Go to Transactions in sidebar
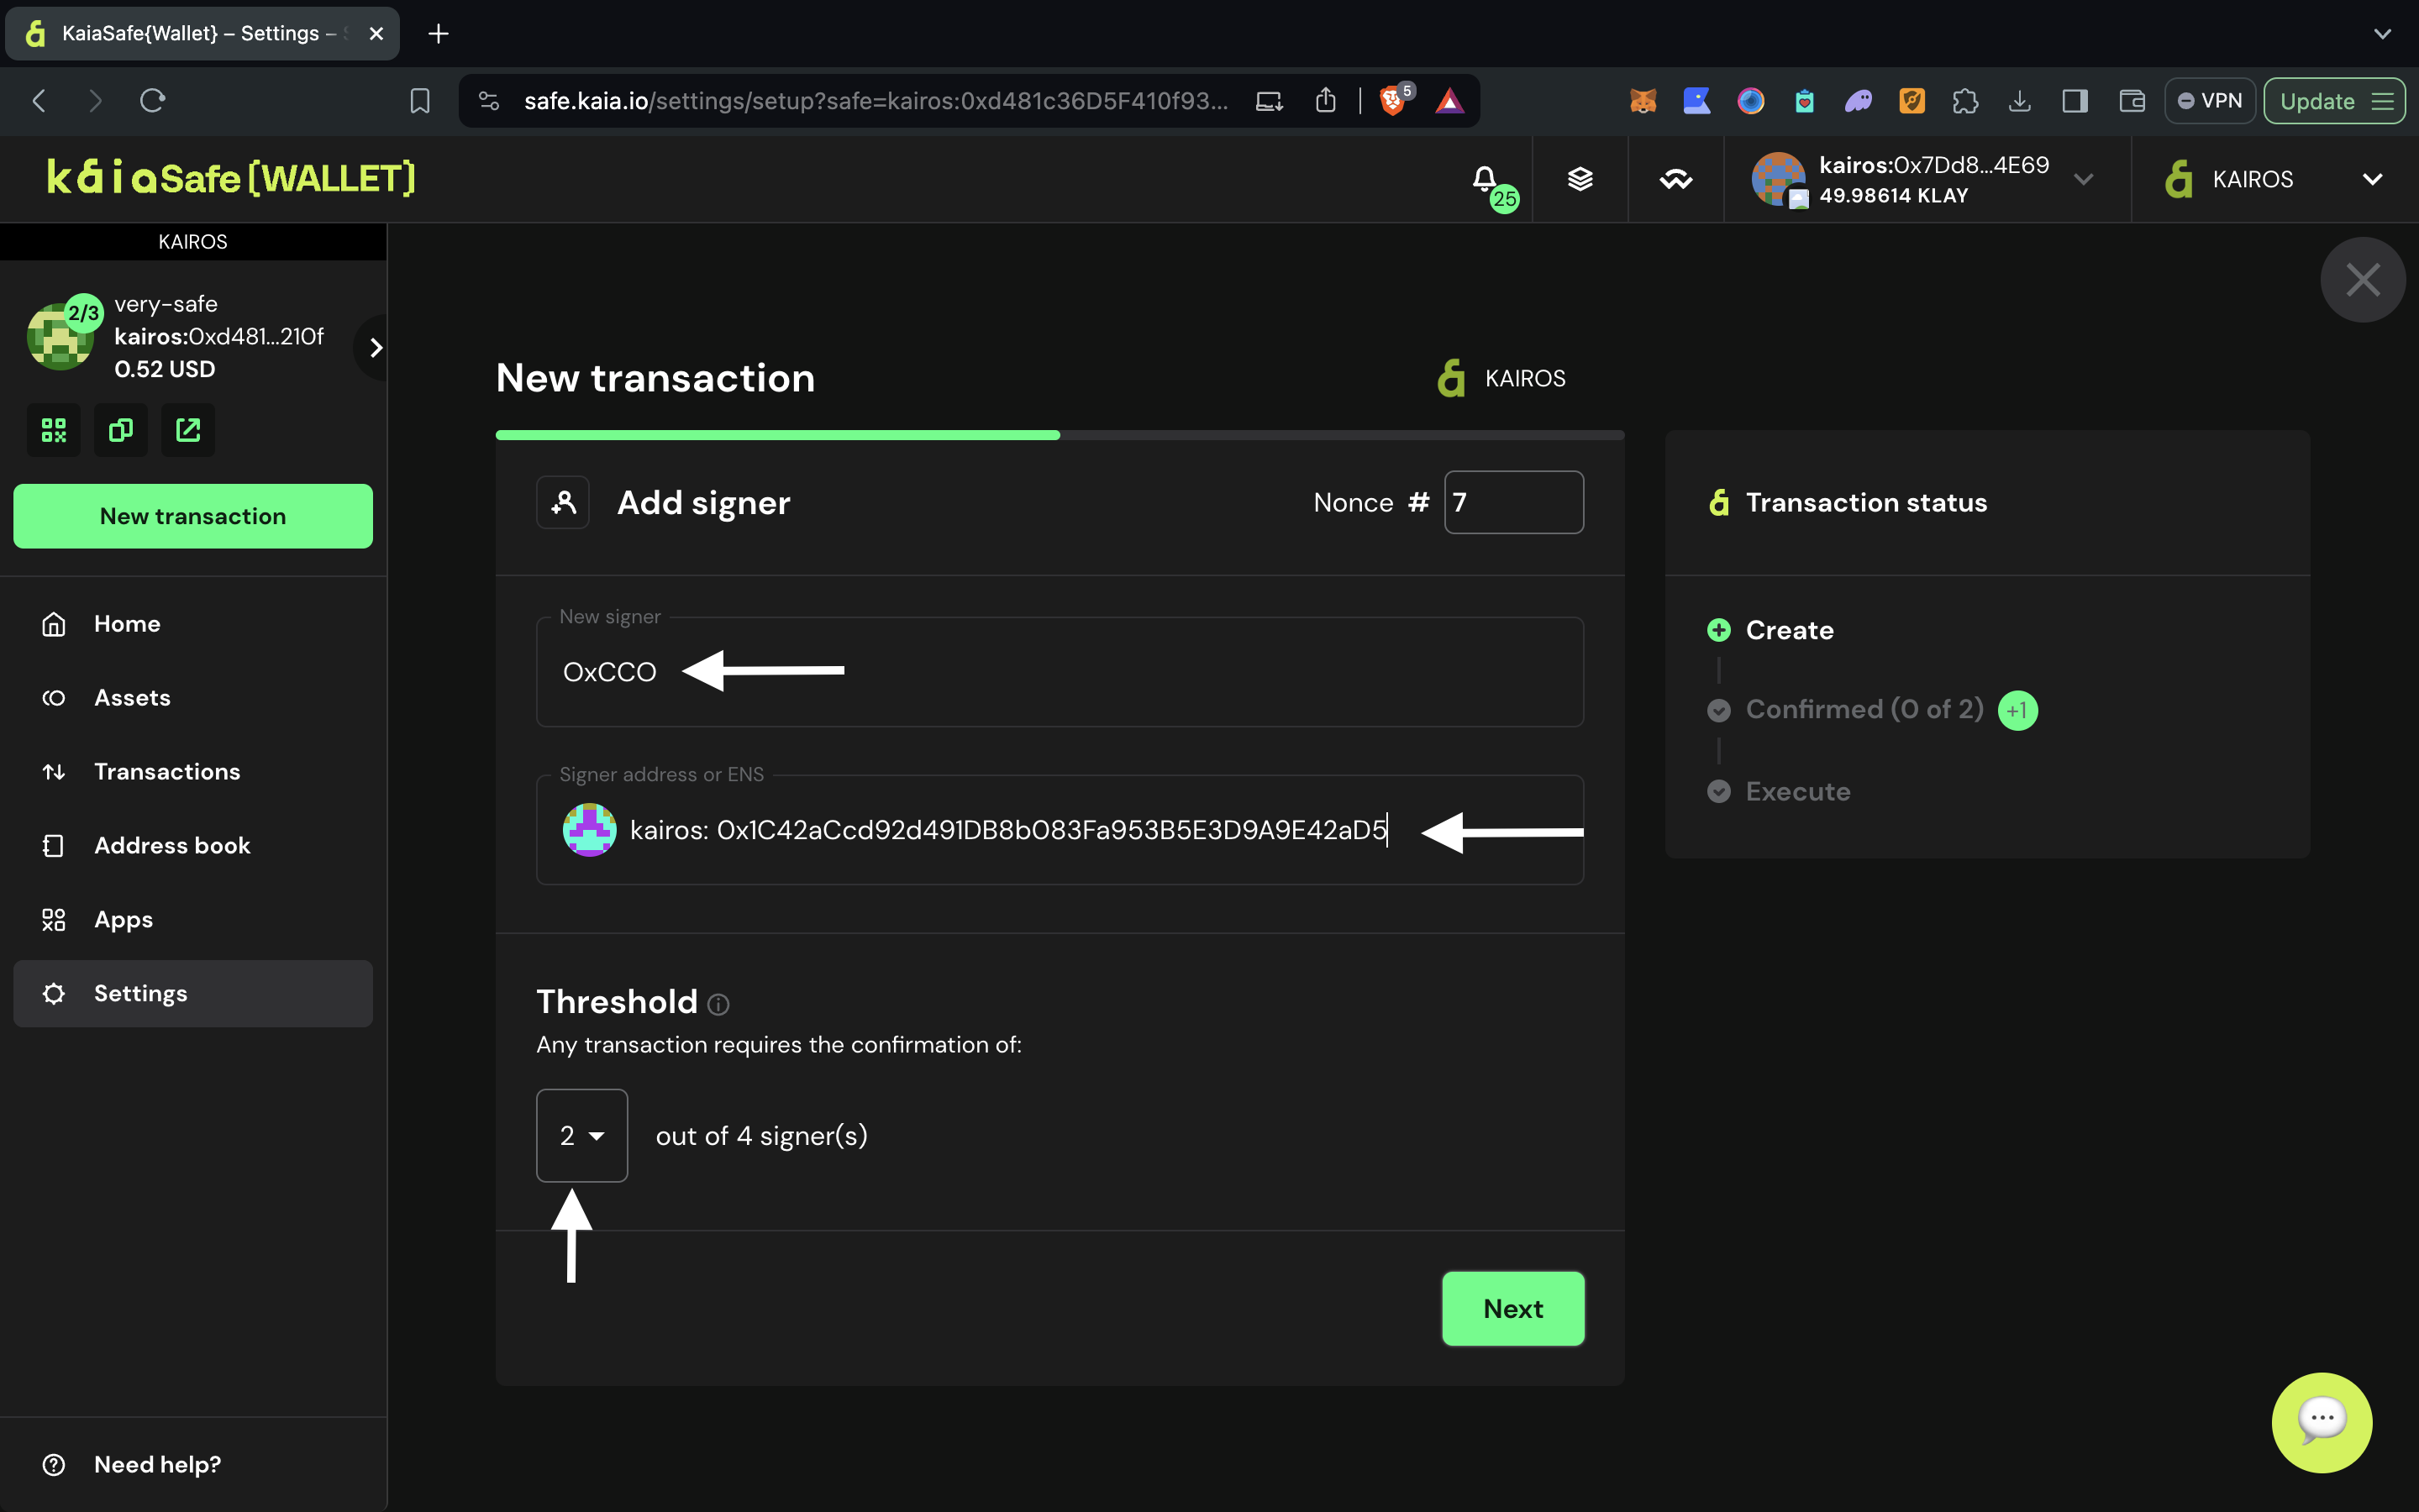The image size is (2419, 1512). coord(166,772)
